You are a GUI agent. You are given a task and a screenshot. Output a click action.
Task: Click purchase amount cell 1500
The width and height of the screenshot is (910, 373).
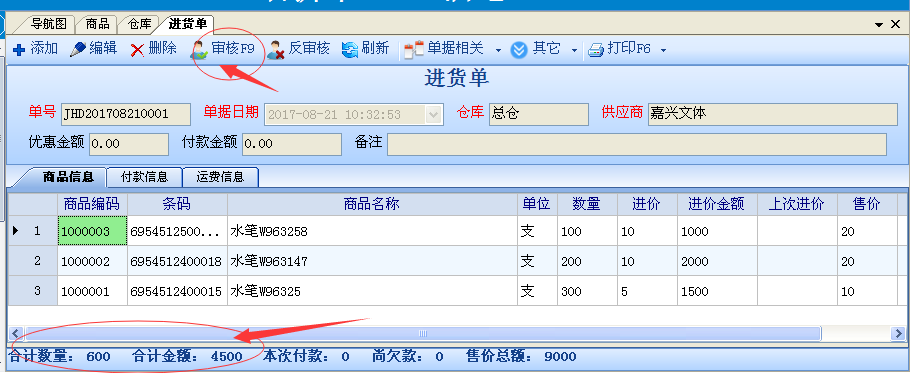pos(717,291)
